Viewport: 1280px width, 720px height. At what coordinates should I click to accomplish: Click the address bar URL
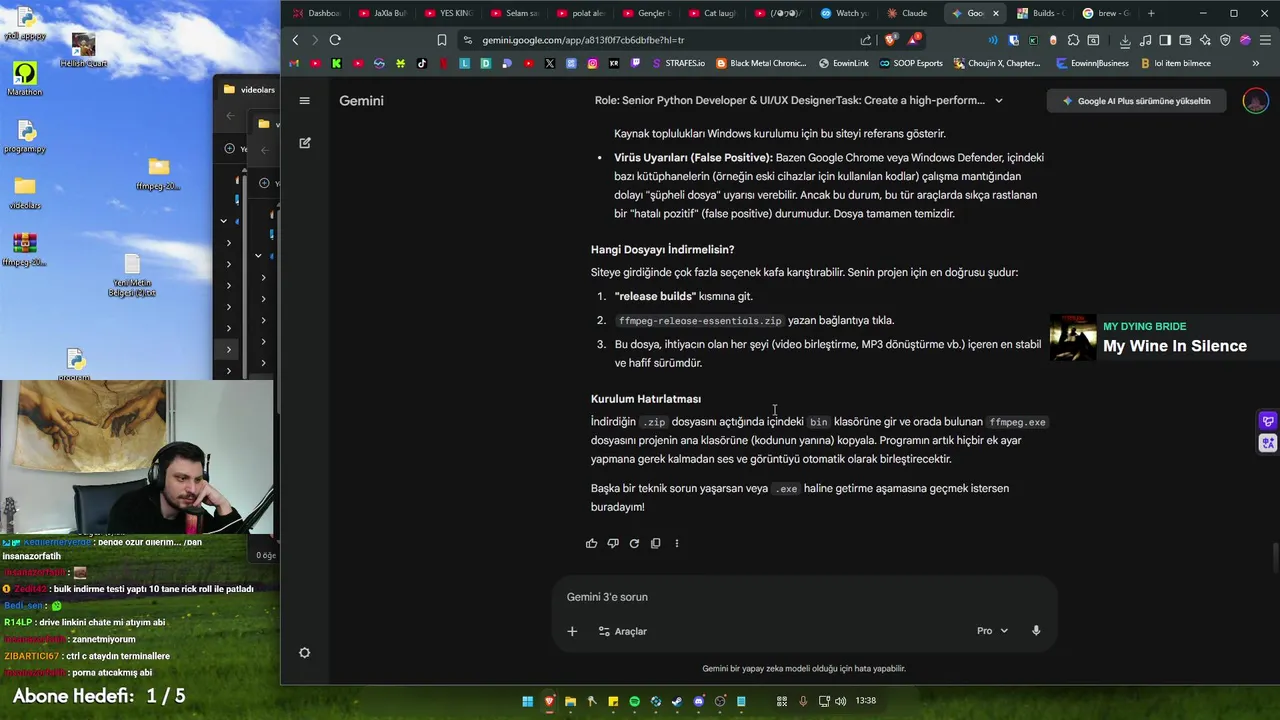(x=583, y=40)
